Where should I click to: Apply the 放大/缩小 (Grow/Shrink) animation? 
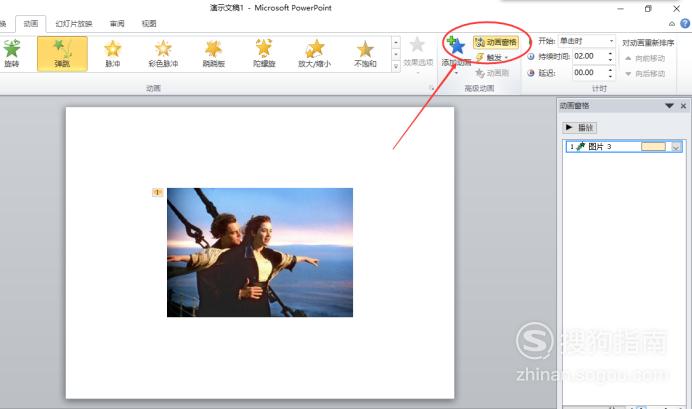[314, 53]
